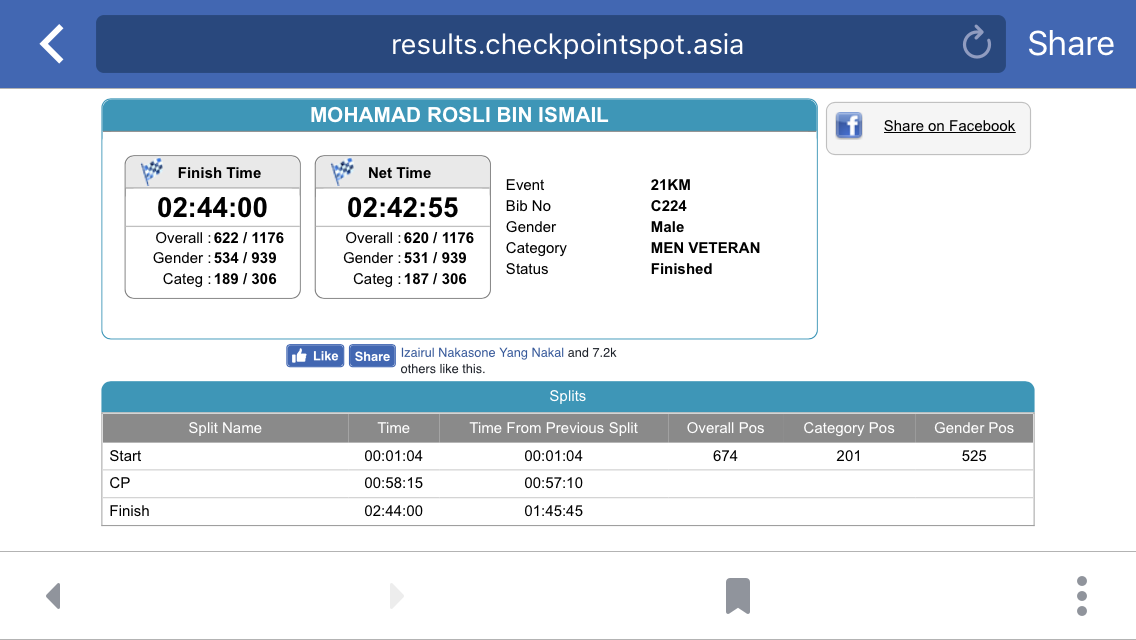Open Share on Facebook link
The image size is (1136, 640).
point(949,126)
